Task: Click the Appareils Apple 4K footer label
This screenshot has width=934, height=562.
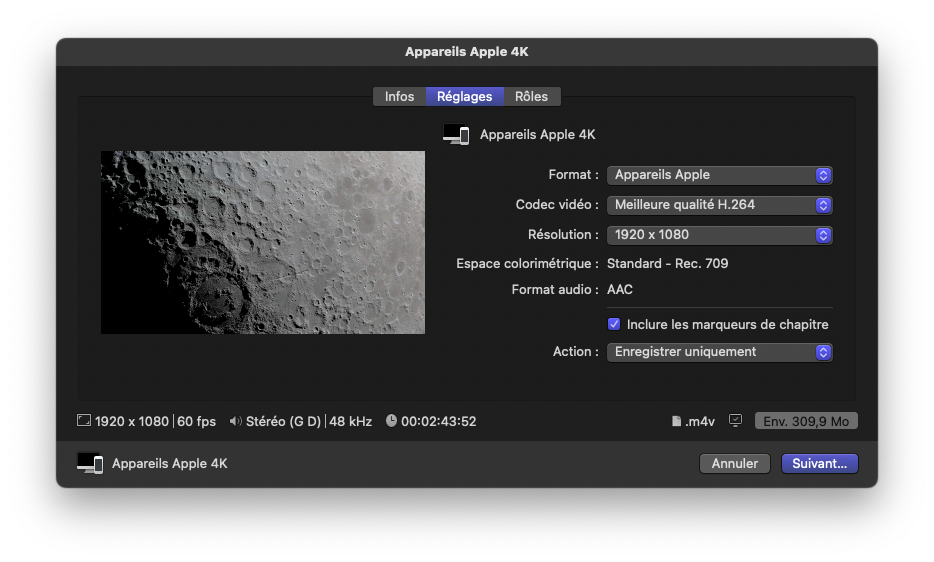Action: click(x=170, y=464)
